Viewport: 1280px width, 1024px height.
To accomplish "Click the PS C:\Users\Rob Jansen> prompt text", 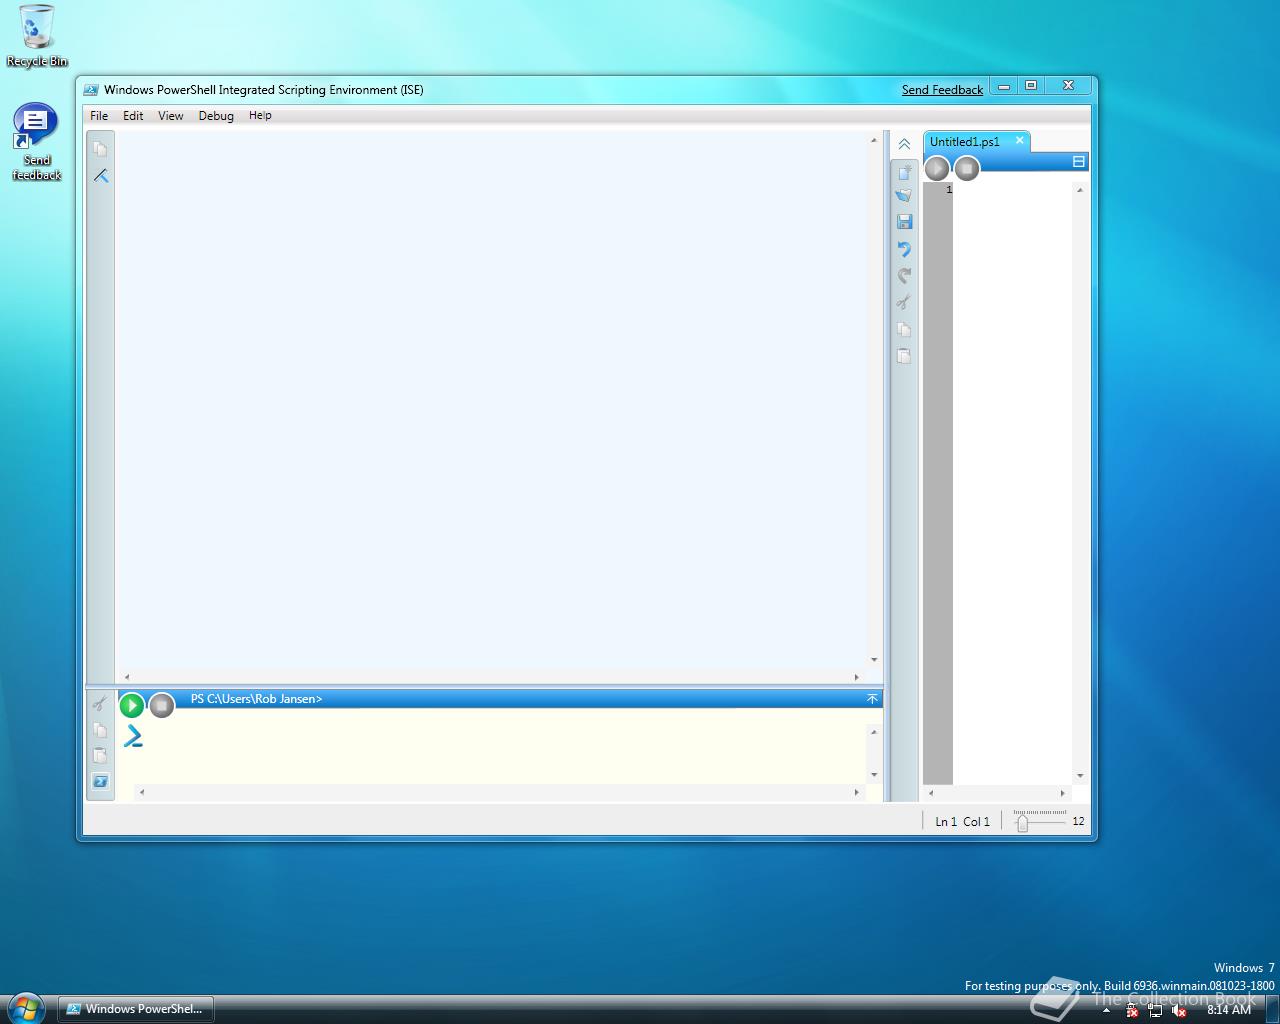I will click(257, 699).
